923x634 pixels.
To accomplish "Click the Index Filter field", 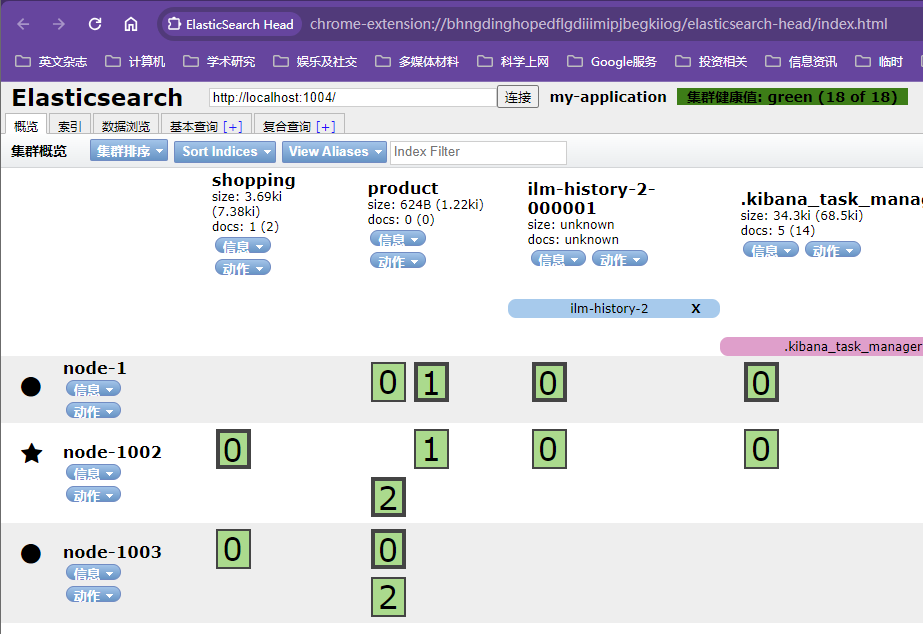I will [479, 152].
